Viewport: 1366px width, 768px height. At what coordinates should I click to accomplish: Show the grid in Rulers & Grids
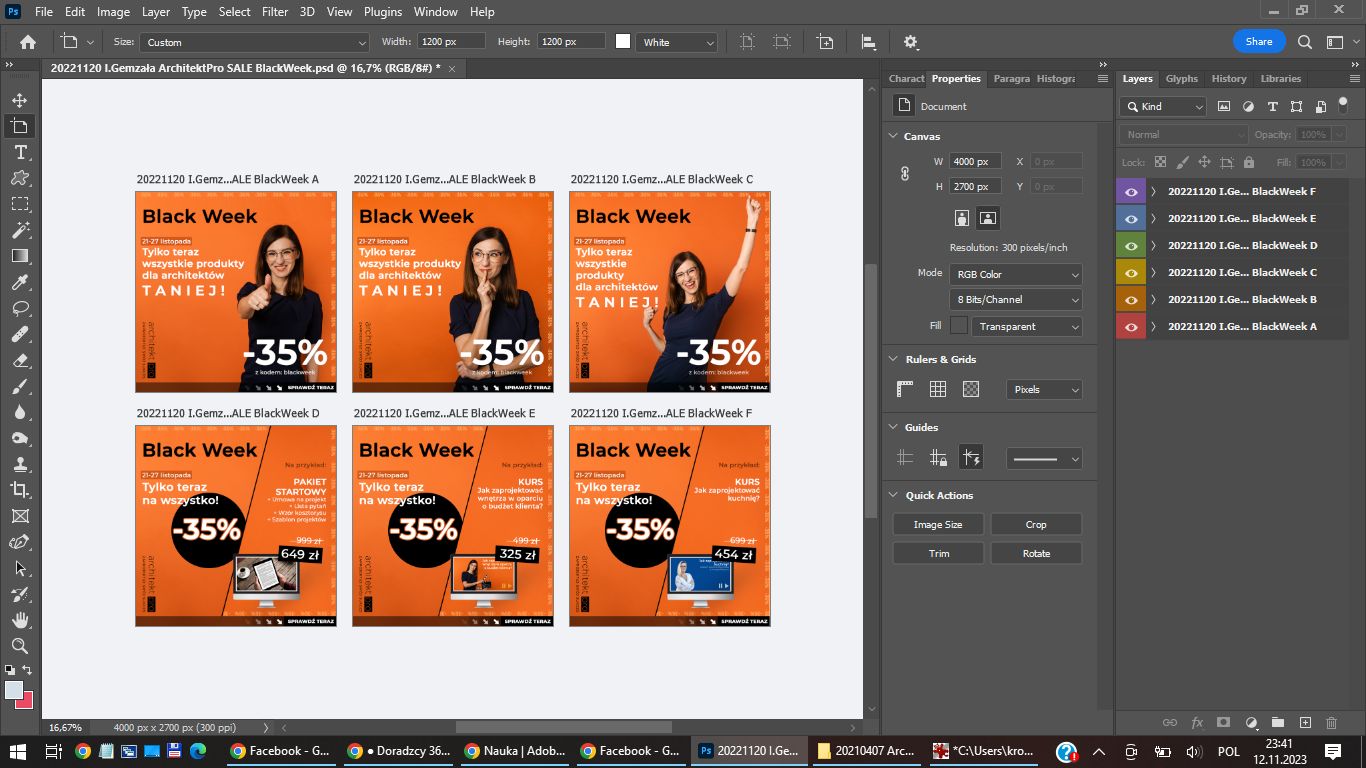938,389
